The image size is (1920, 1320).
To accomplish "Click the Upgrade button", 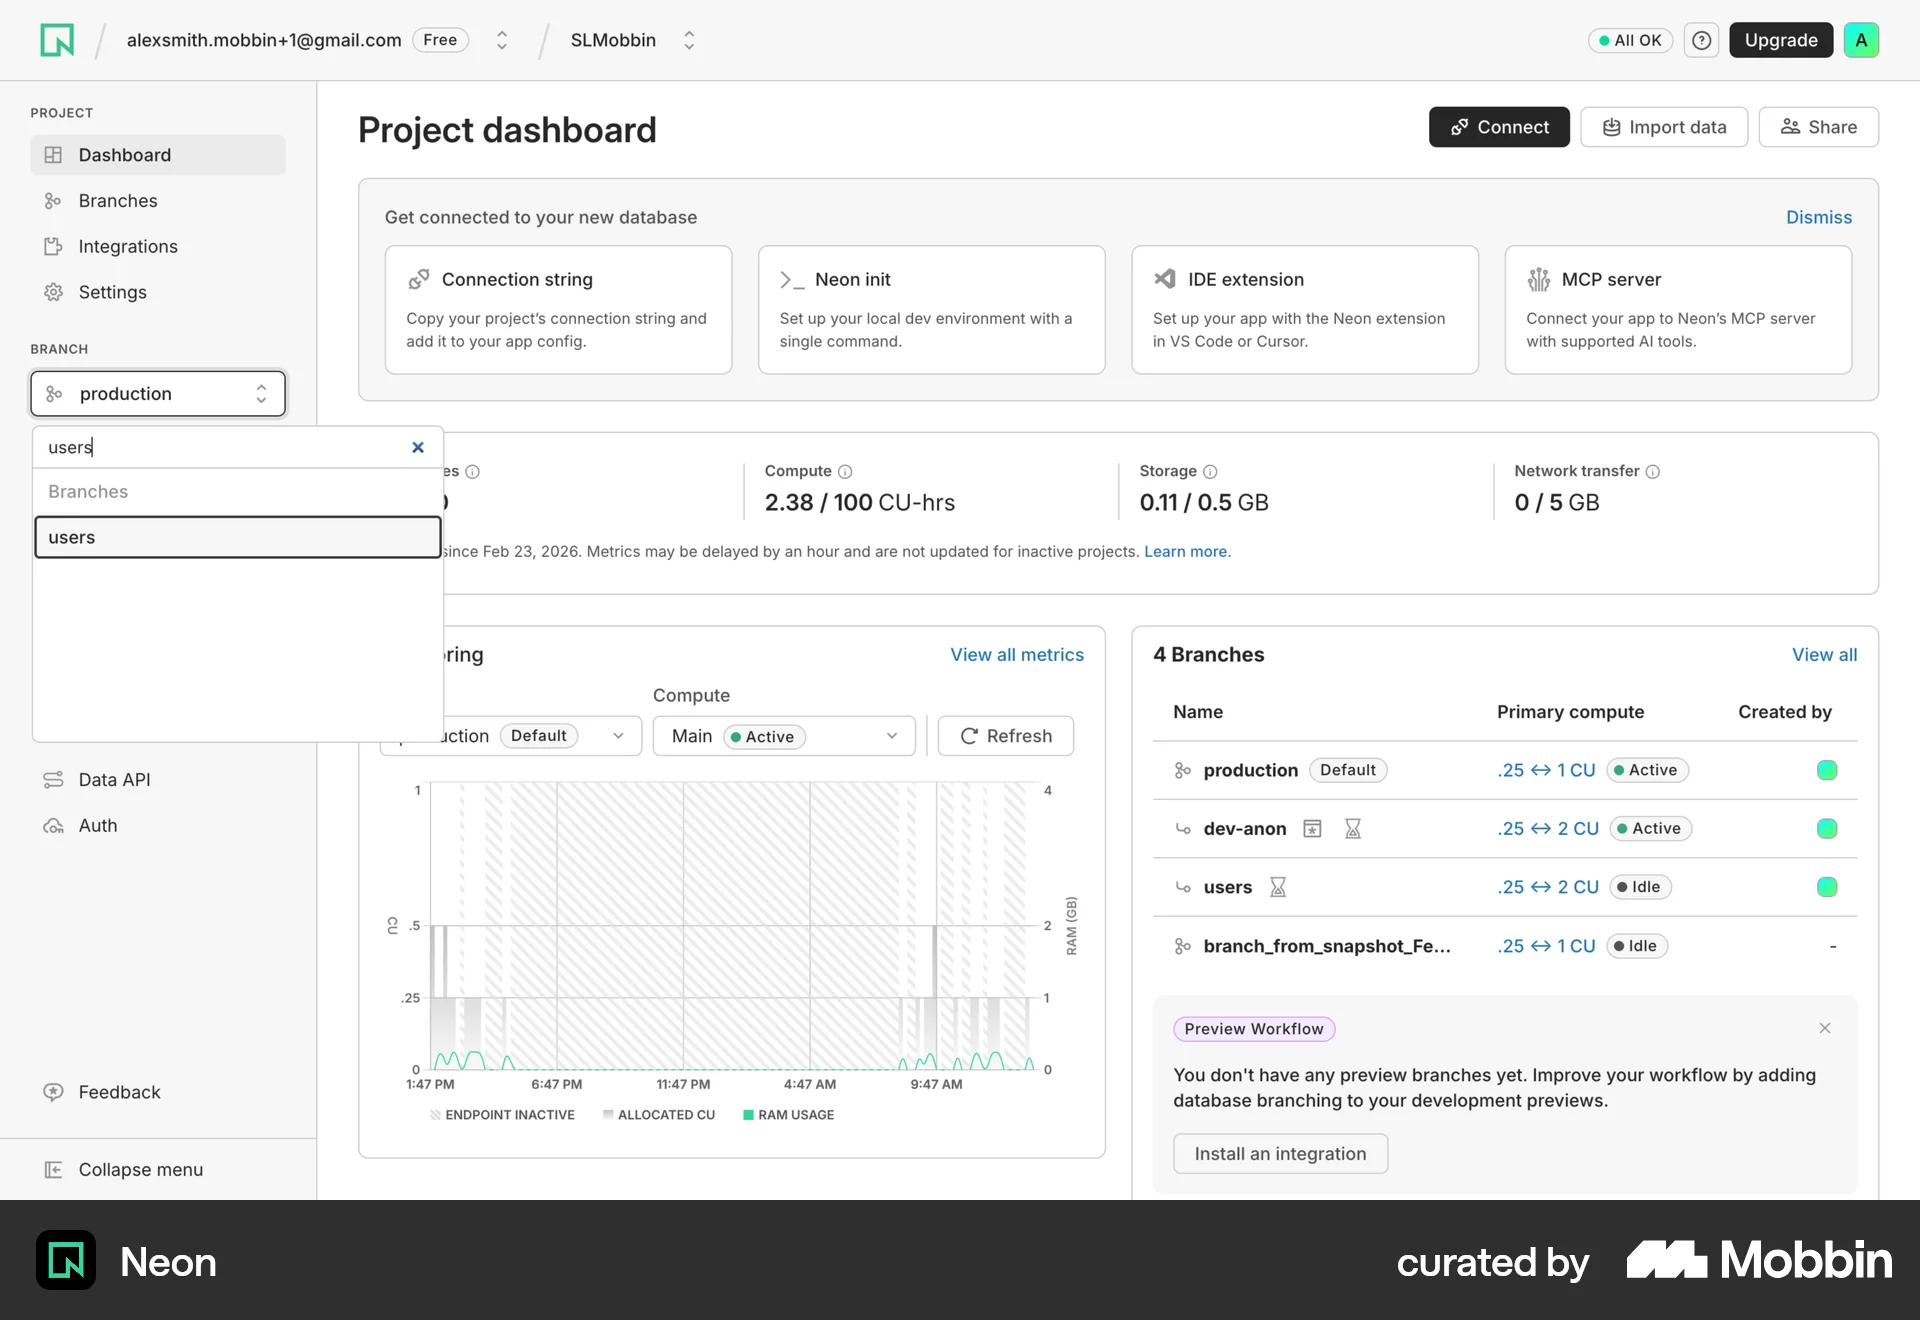I will (x=1781, y=40).
